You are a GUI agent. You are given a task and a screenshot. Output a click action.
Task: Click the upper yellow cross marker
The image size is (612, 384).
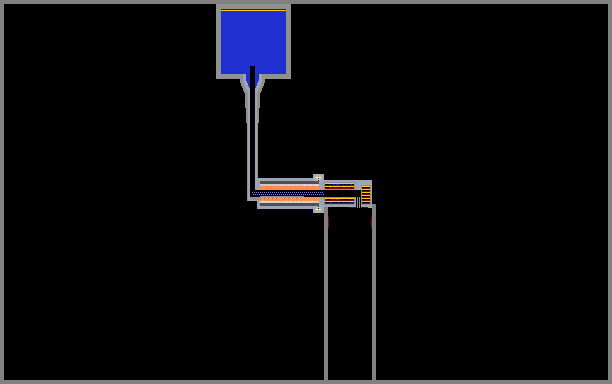click(x=318, y=178)
